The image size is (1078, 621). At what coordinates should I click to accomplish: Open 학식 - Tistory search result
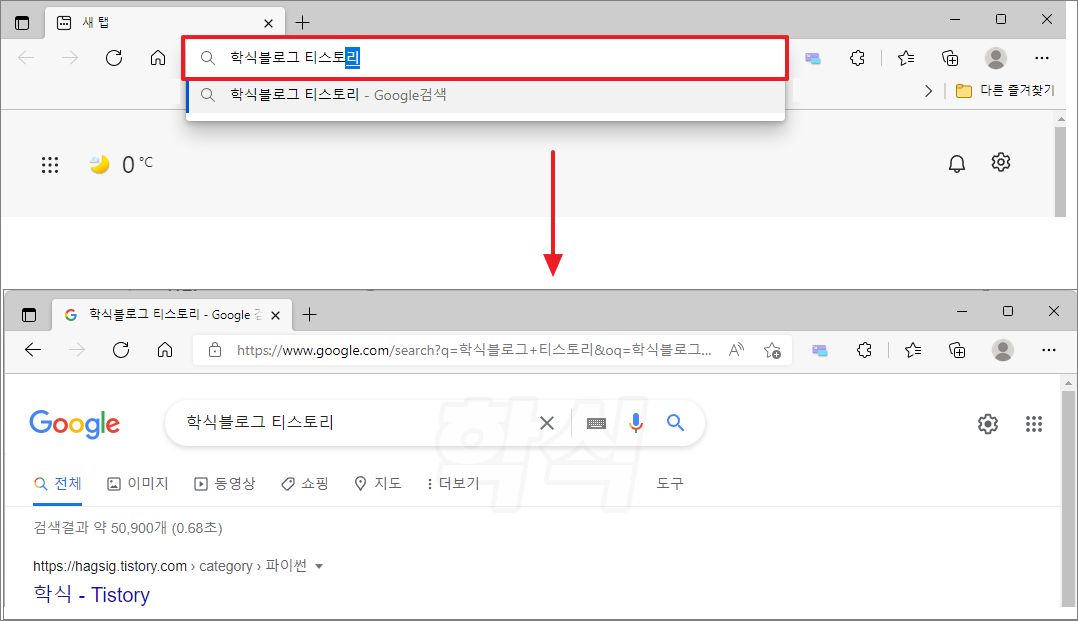pos(91,594)
